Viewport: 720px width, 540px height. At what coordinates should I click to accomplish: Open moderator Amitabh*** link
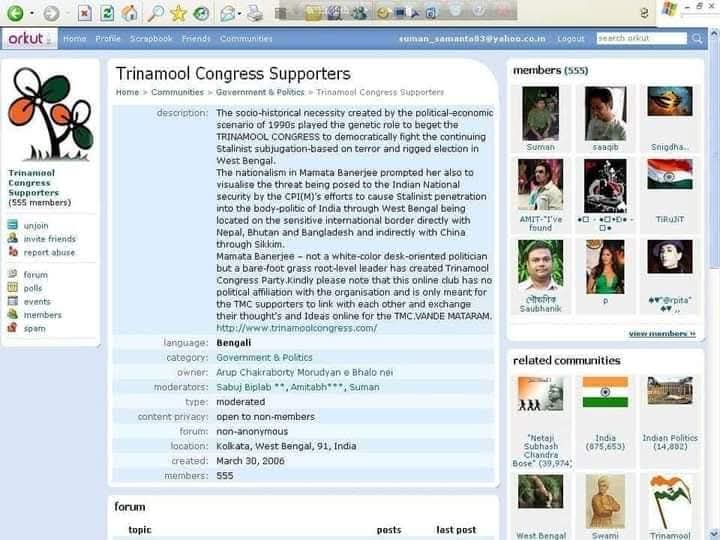click(x=317, y=387)
